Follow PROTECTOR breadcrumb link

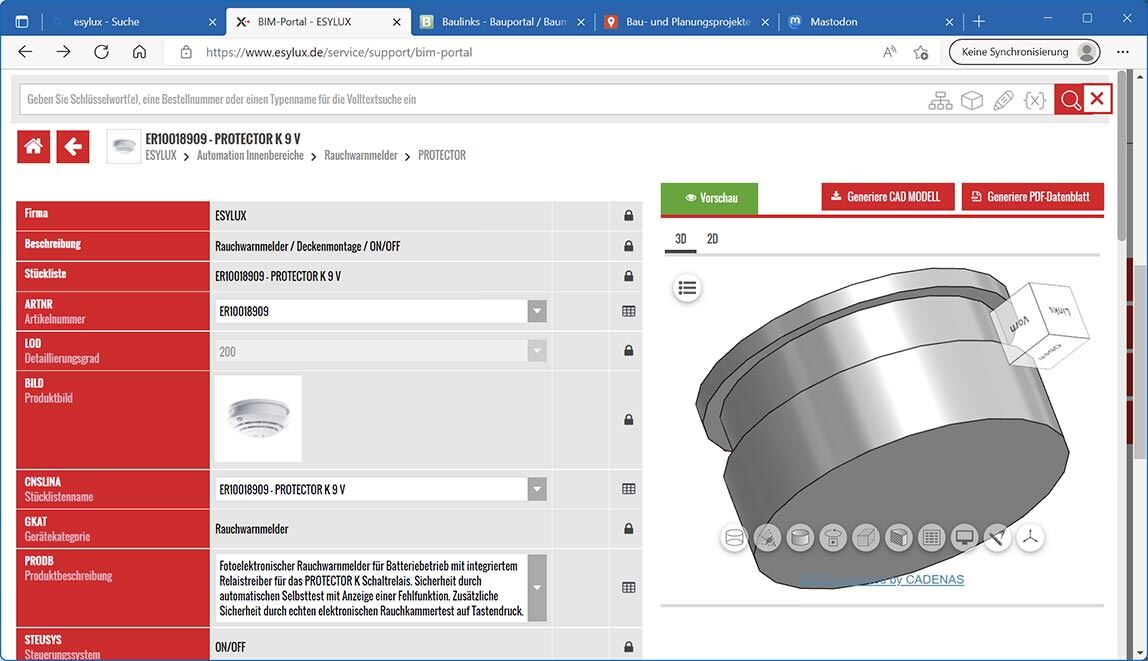441,155
